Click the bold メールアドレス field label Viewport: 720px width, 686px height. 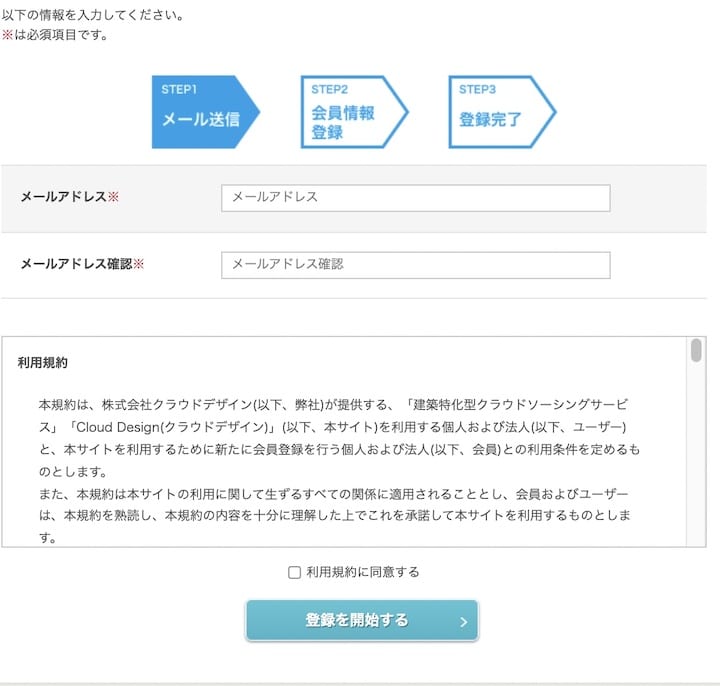tap(63, 197)
